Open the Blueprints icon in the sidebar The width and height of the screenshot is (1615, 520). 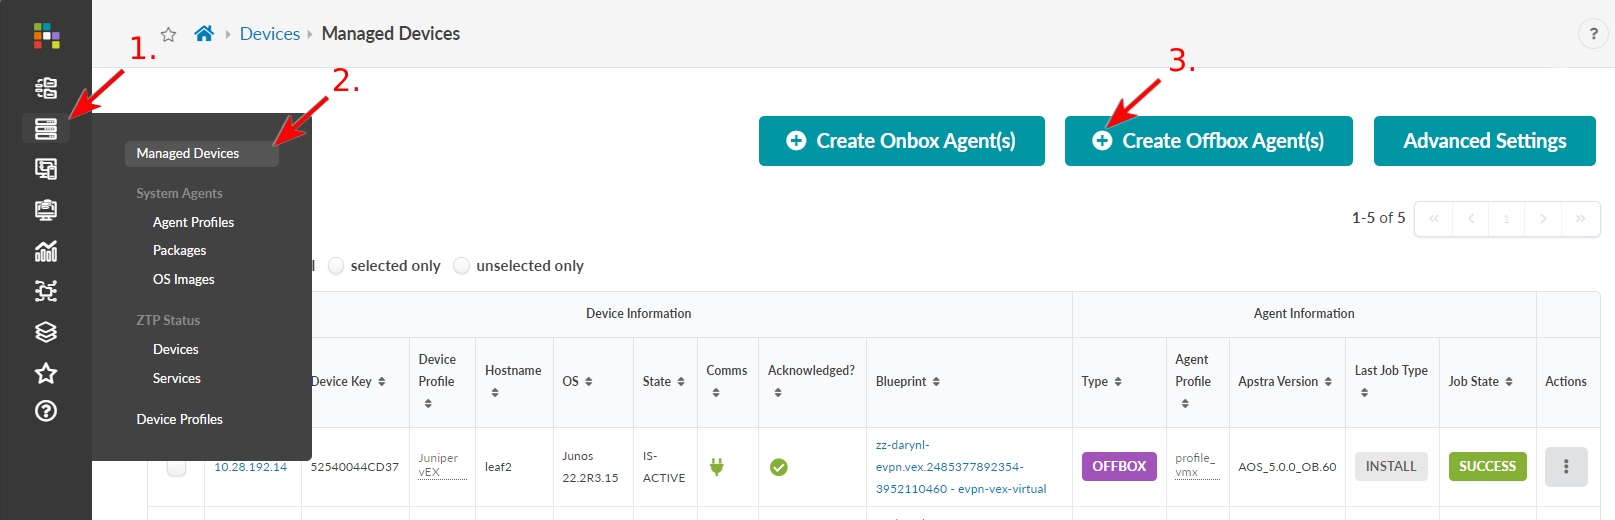pos(46,88)
